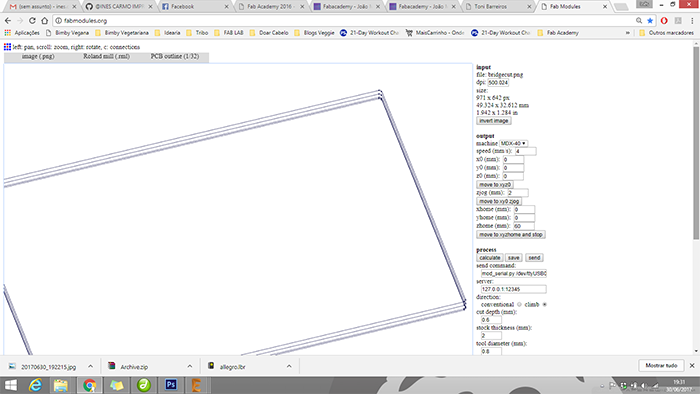Reload the fabmodules.org page

32,21
